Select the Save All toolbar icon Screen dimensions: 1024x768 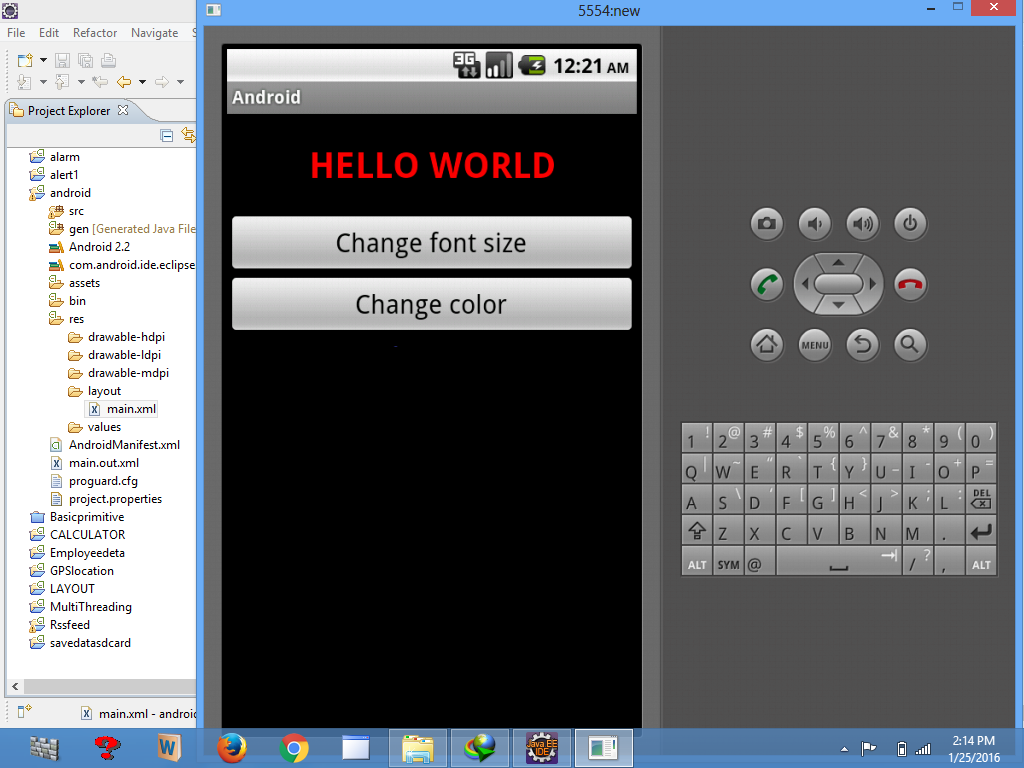point(83,60)
